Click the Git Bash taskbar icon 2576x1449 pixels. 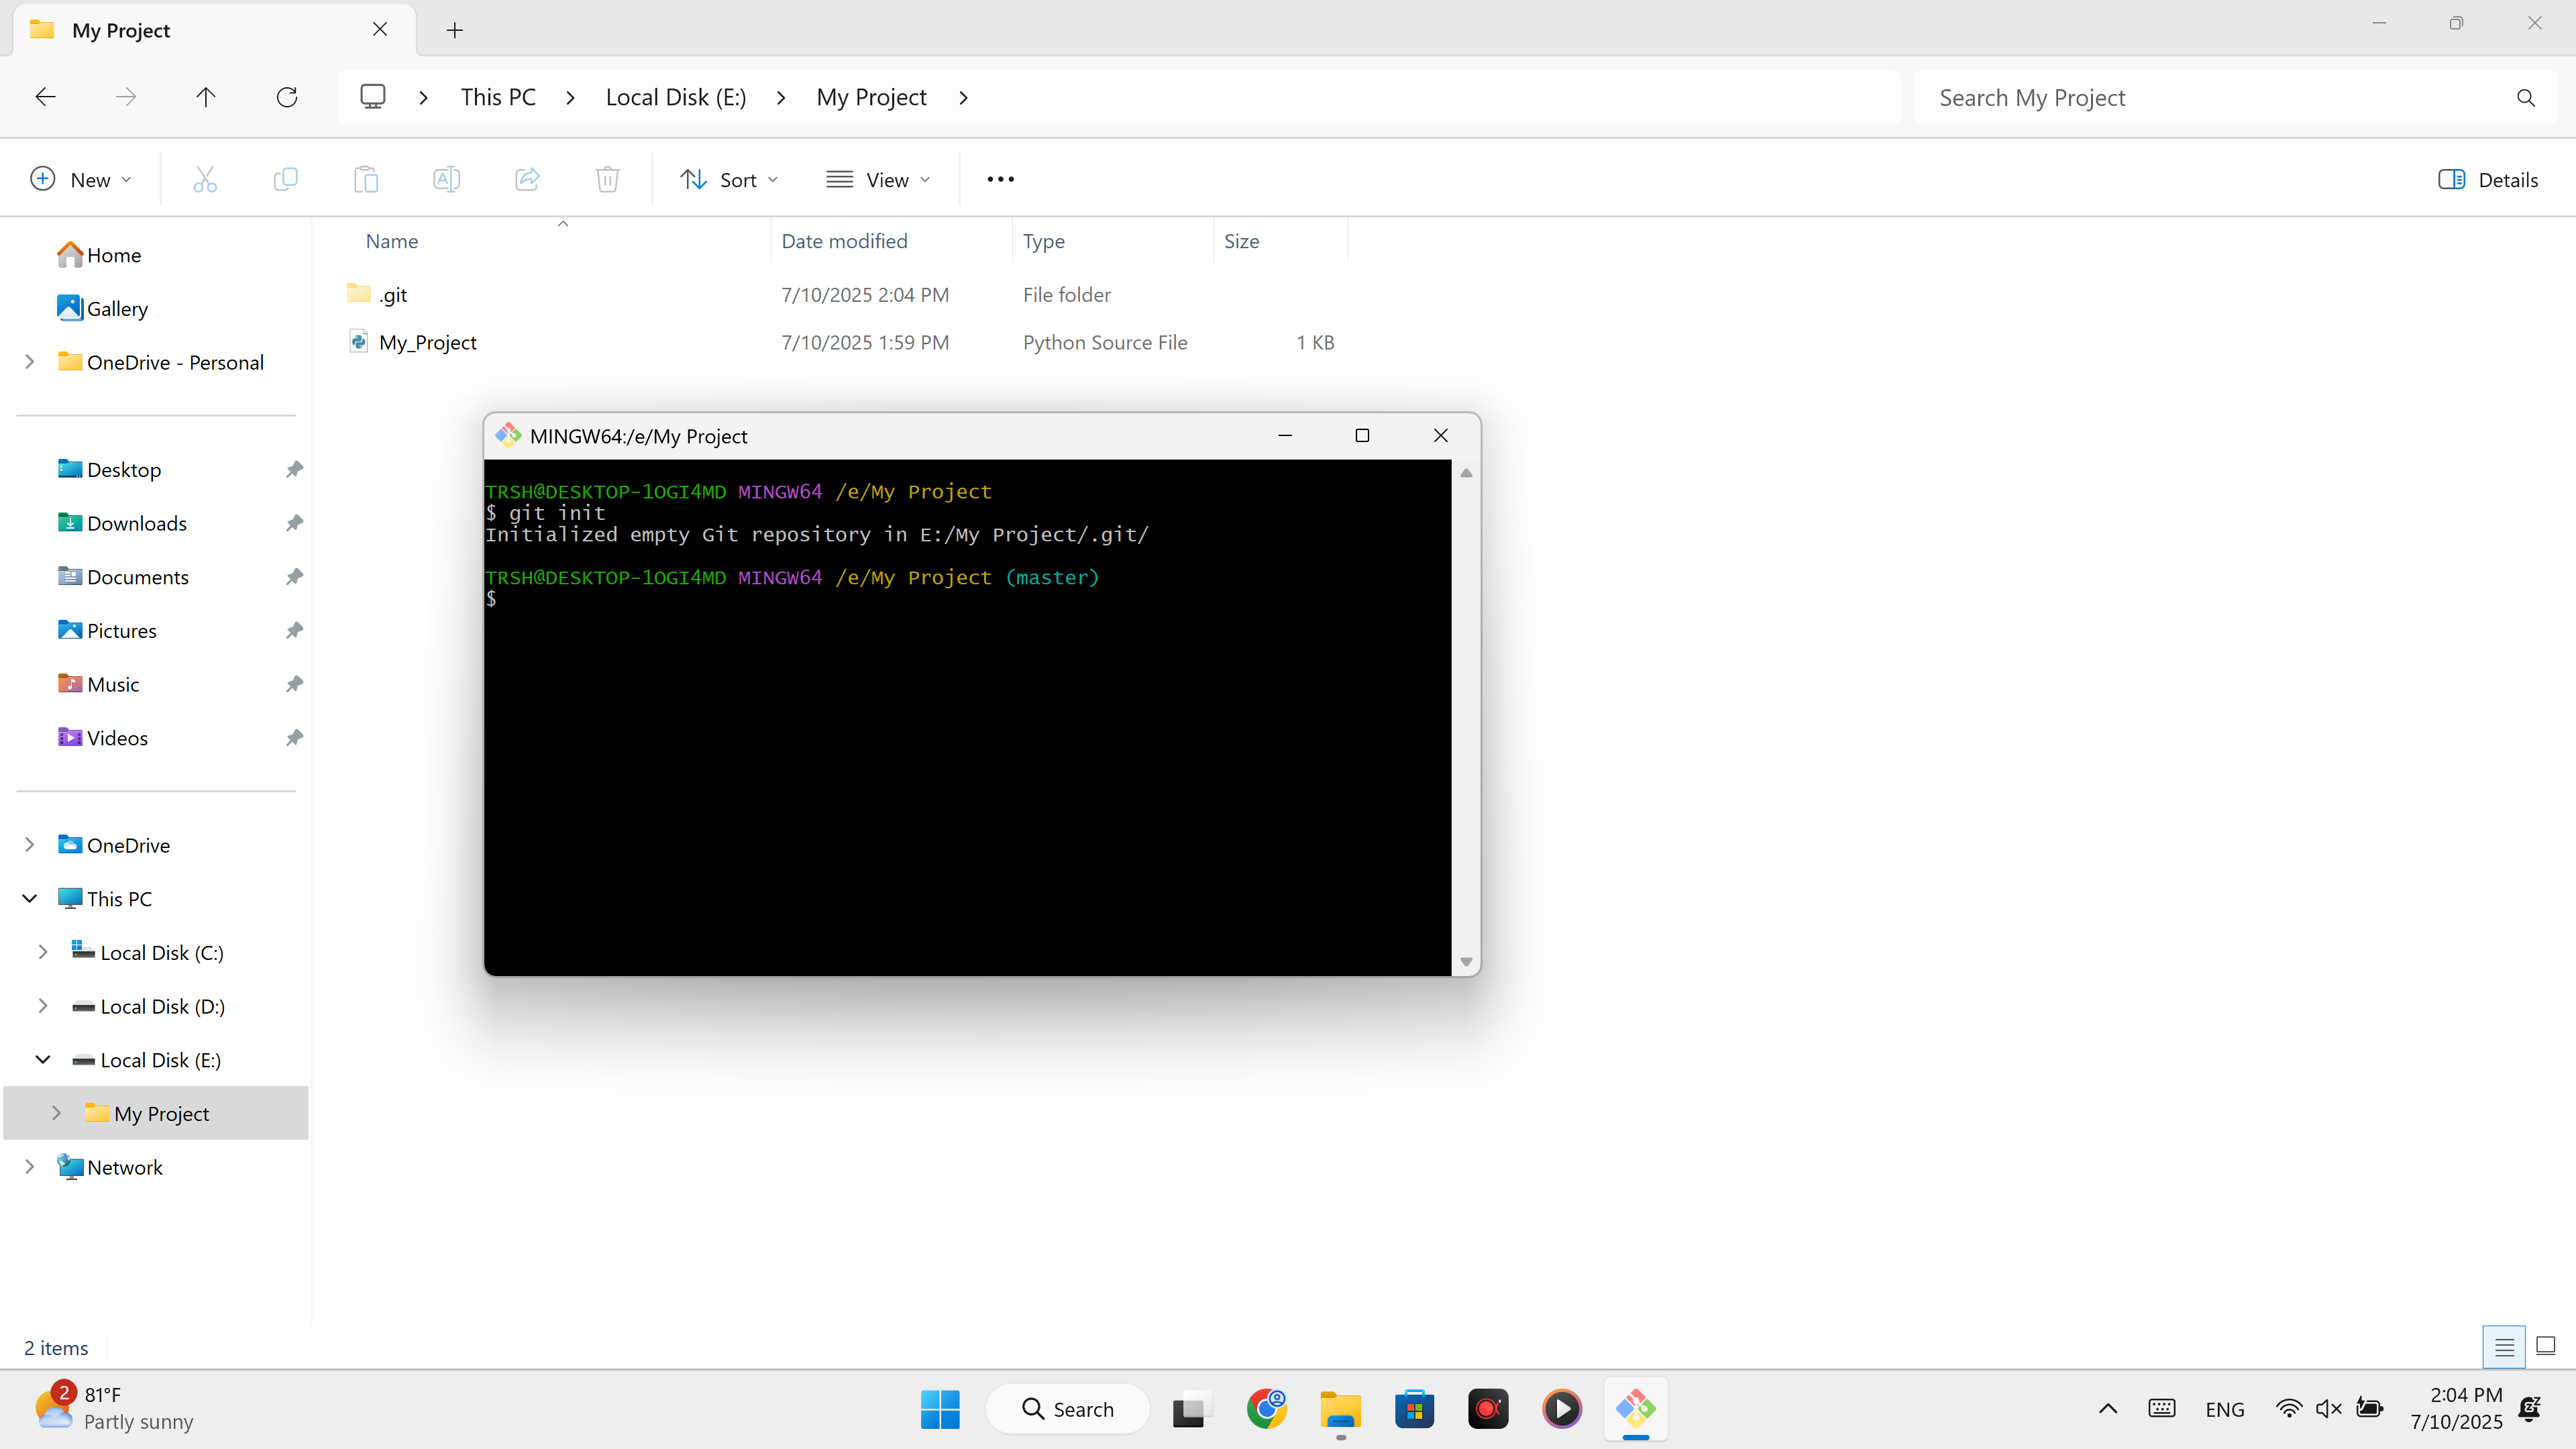coord(1635,1409)
